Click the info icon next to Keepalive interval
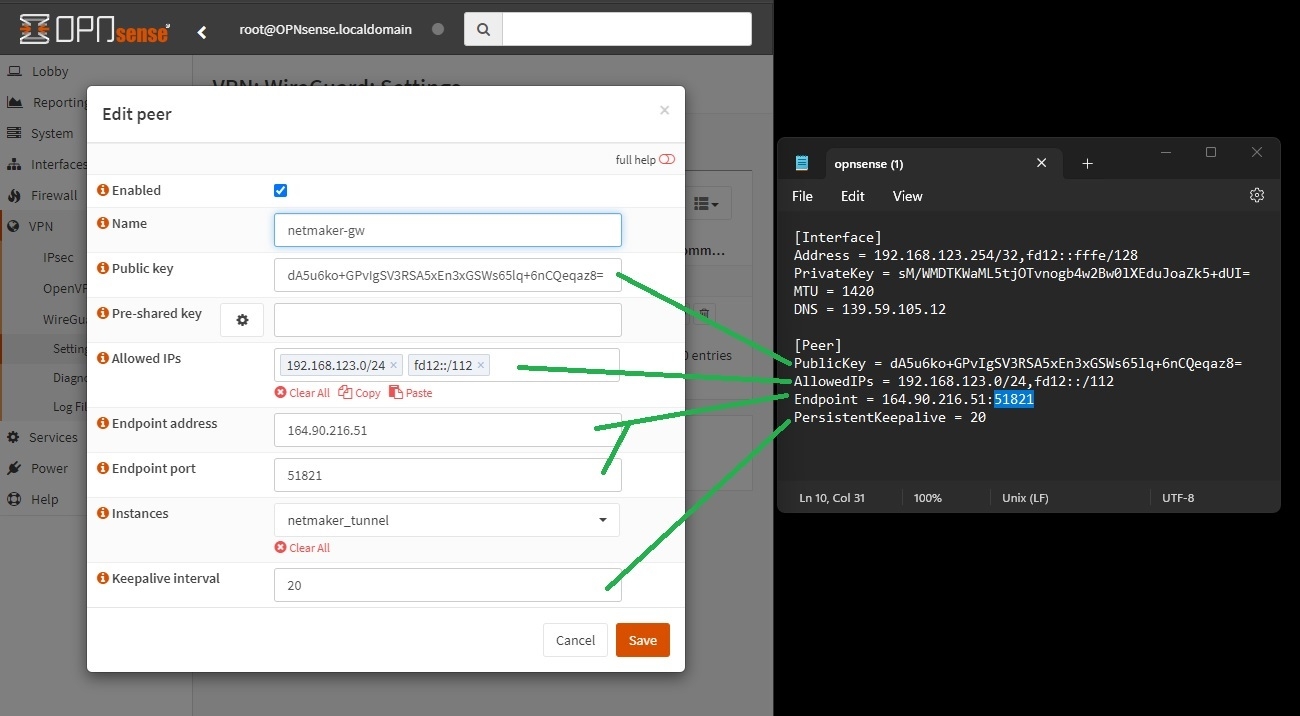The image size is (1300, 716). (x=103, y=578)
